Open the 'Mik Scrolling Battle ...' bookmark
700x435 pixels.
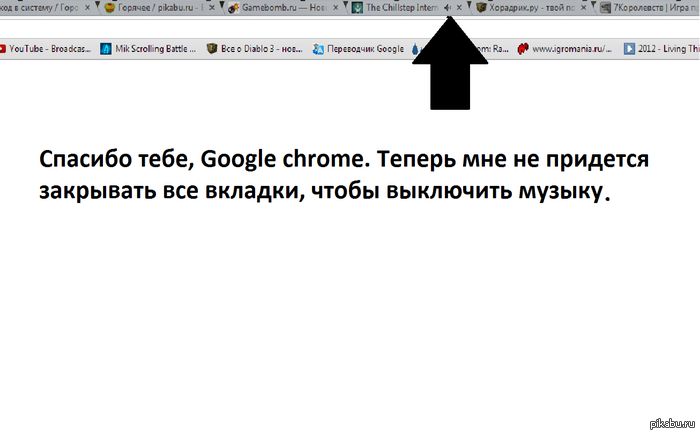pyautogui.click(x=149, y=49)
